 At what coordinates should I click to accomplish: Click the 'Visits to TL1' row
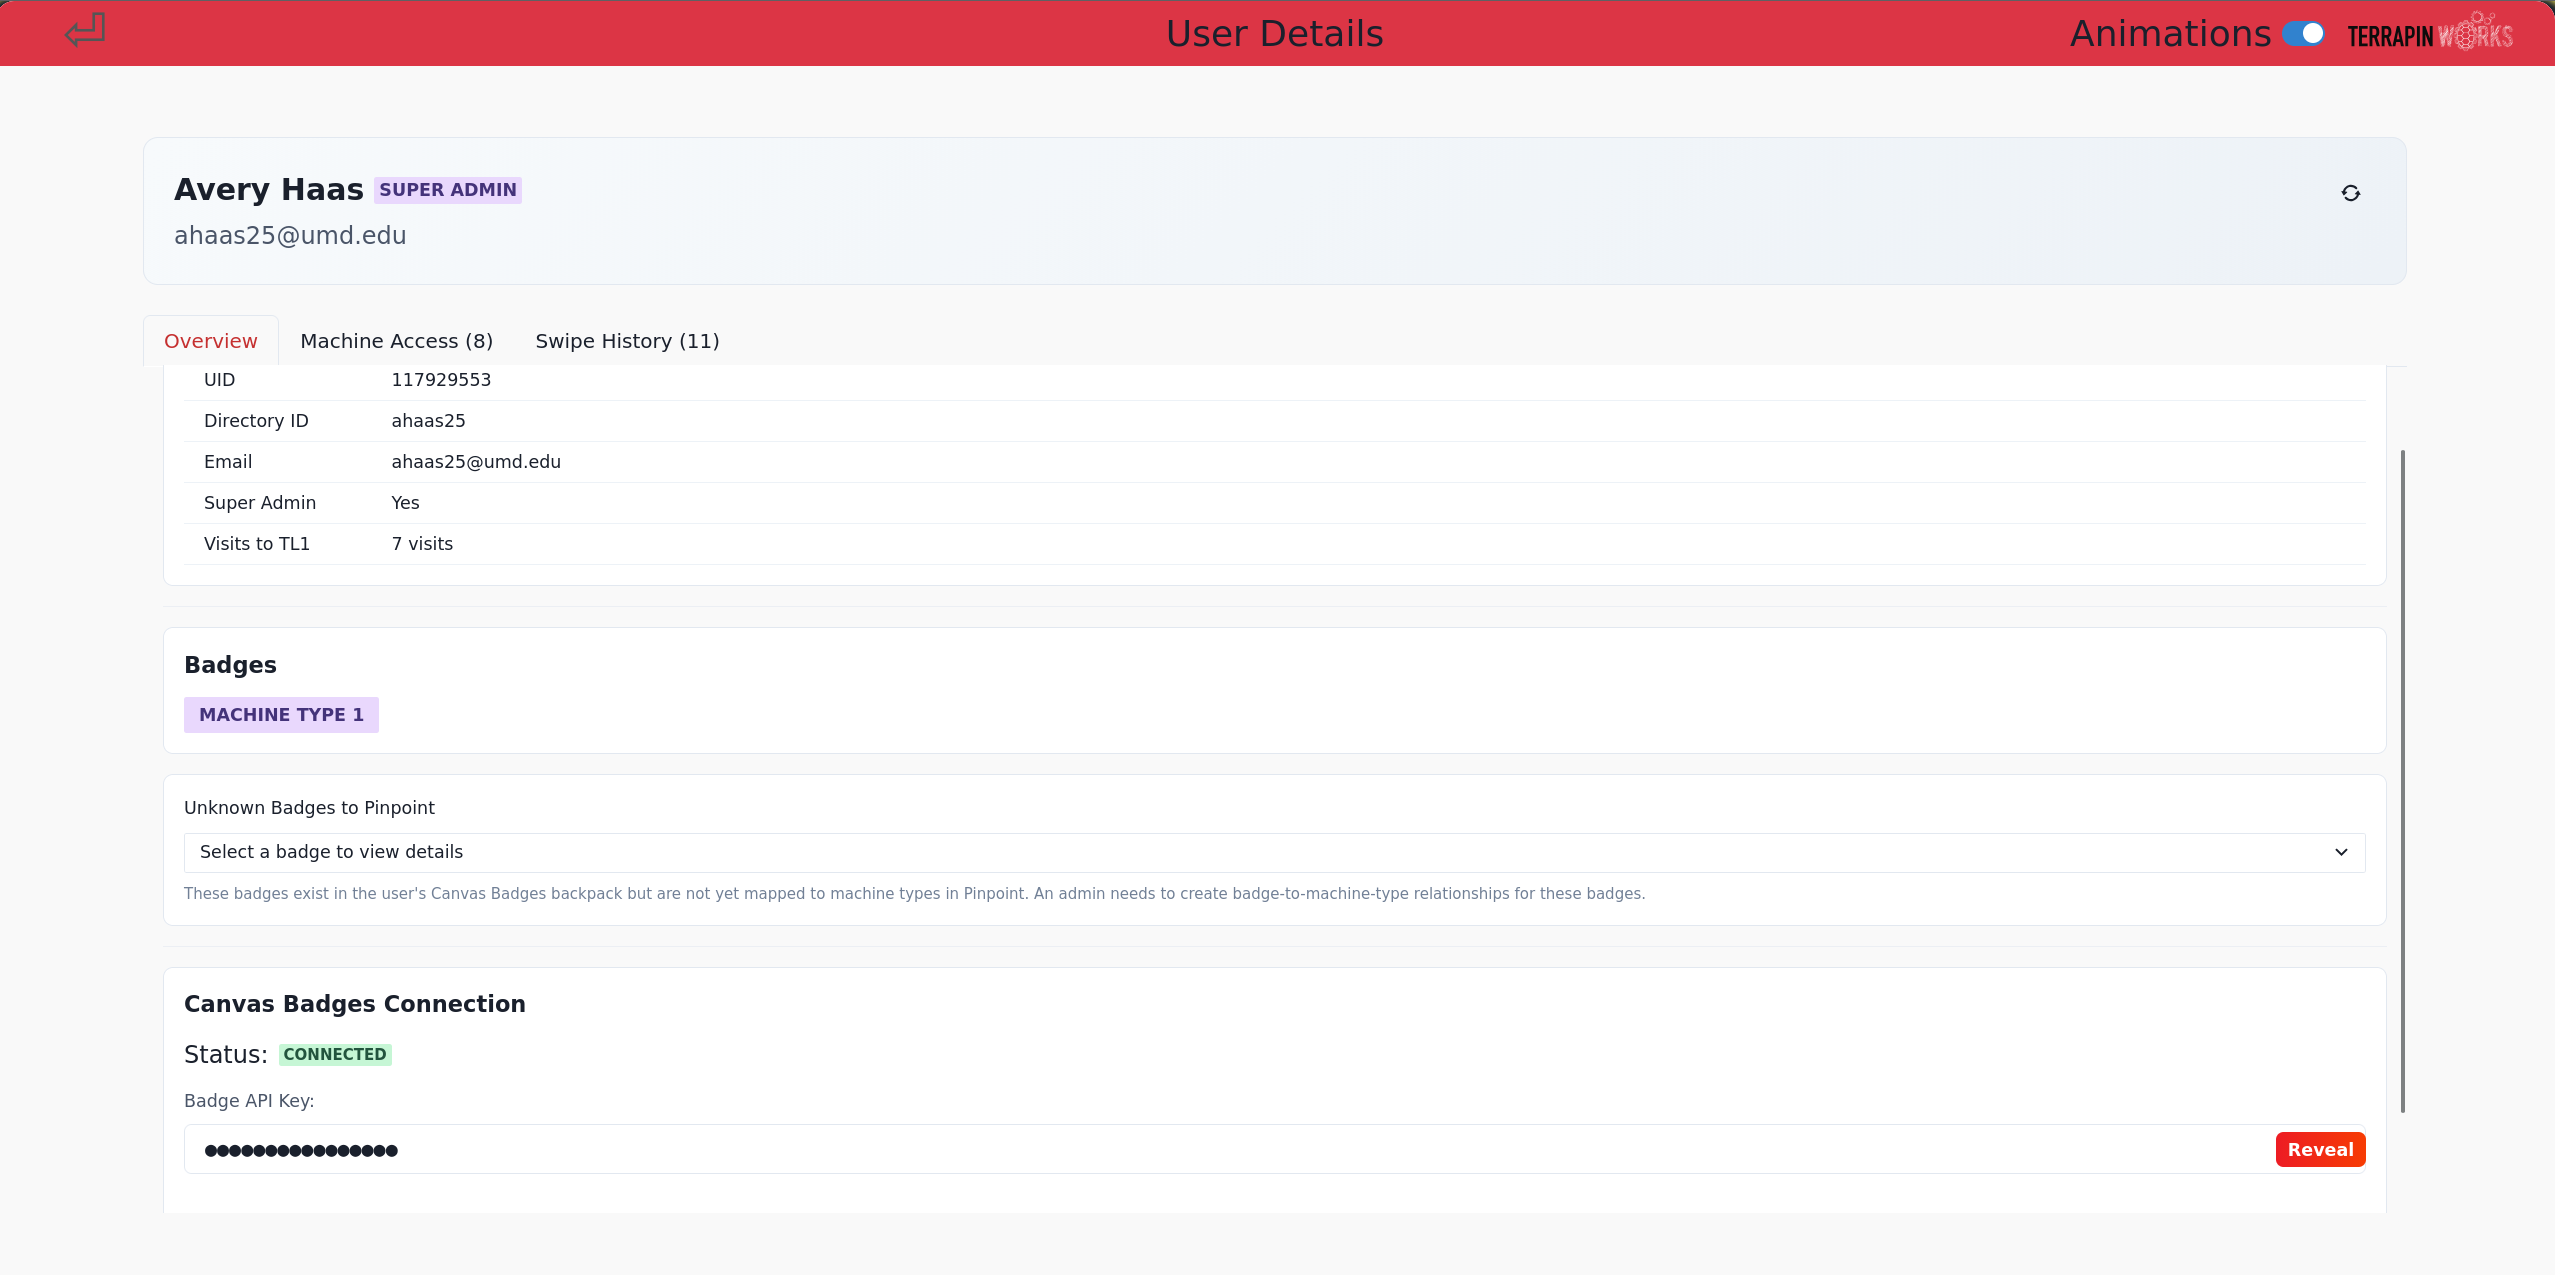coord(257,543)
